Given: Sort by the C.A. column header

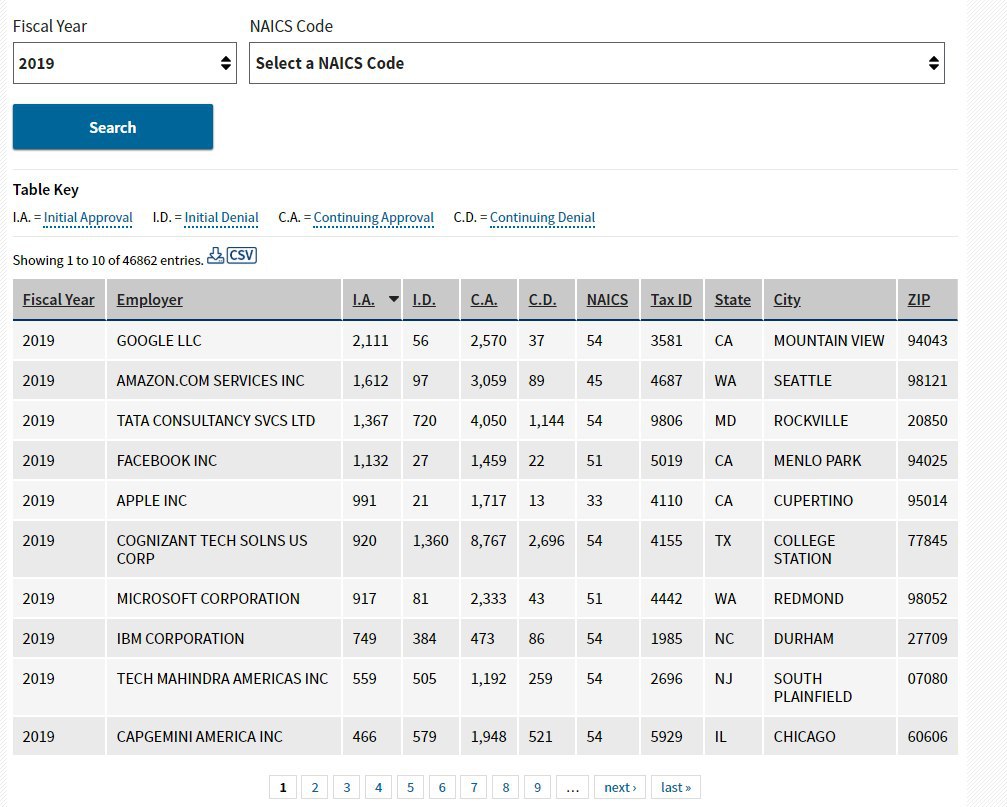Looking at the screenshot, I should (484, 300).
